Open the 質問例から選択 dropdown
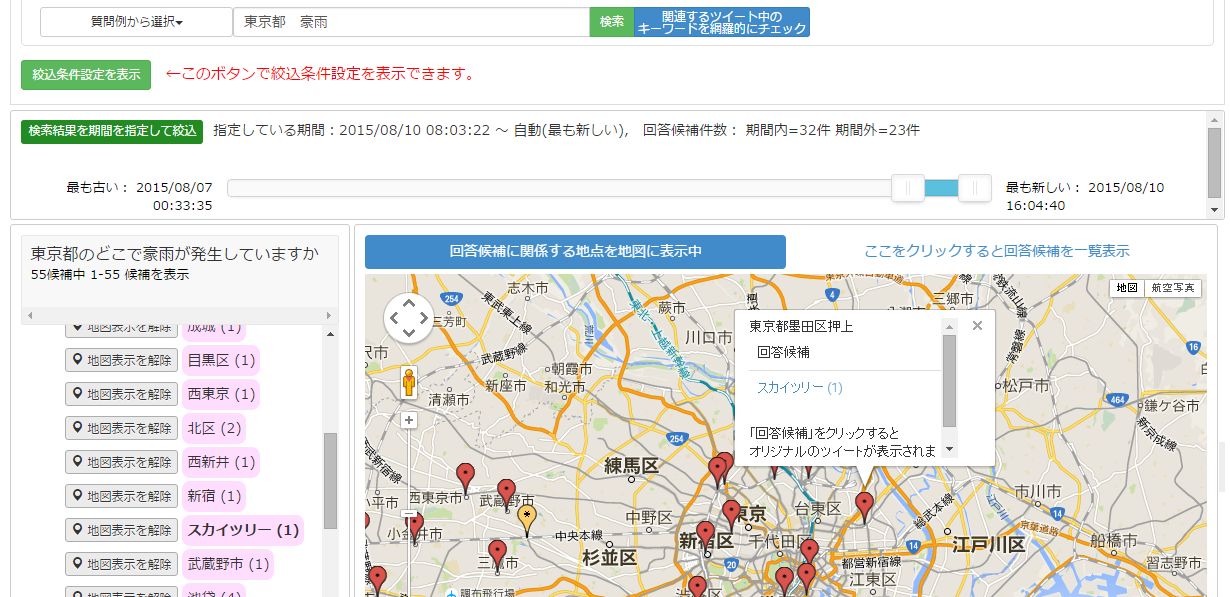Viewport: 1230px width, 597px height. pyautogui.click(x=136, y=22)
